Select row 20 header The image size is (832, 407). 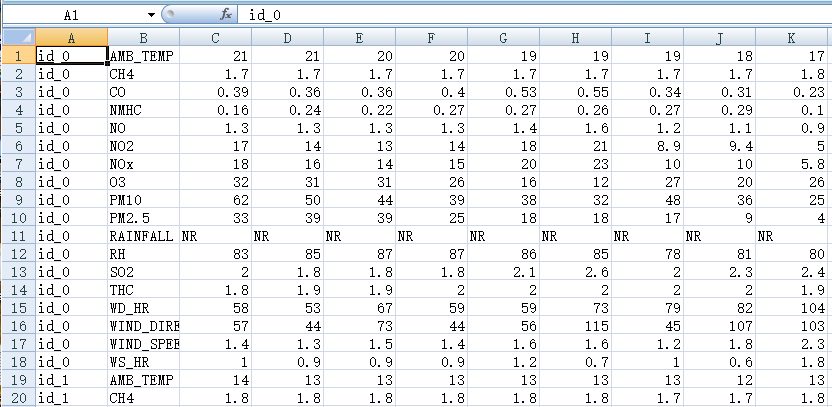pos(19,397)
